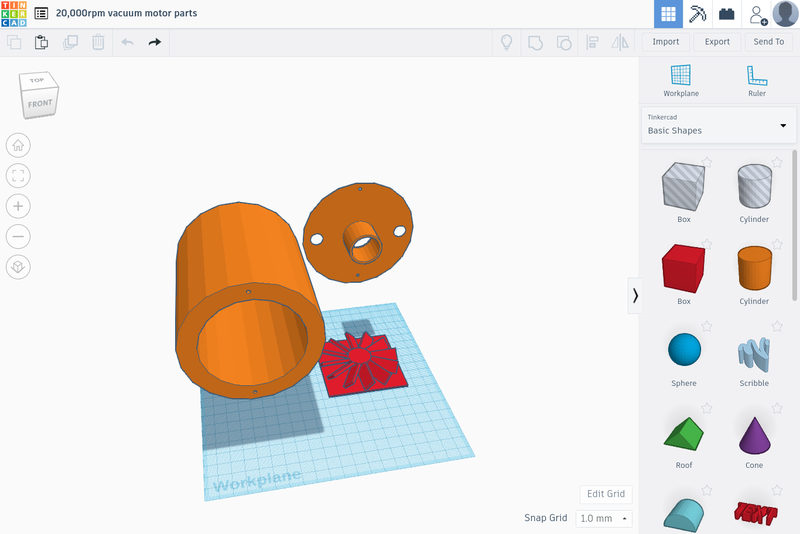Open the Snap Grid 1.0 mm dropdown
Image resolution: width=800 pixels, height=534 pixels.
pos(605,518)
